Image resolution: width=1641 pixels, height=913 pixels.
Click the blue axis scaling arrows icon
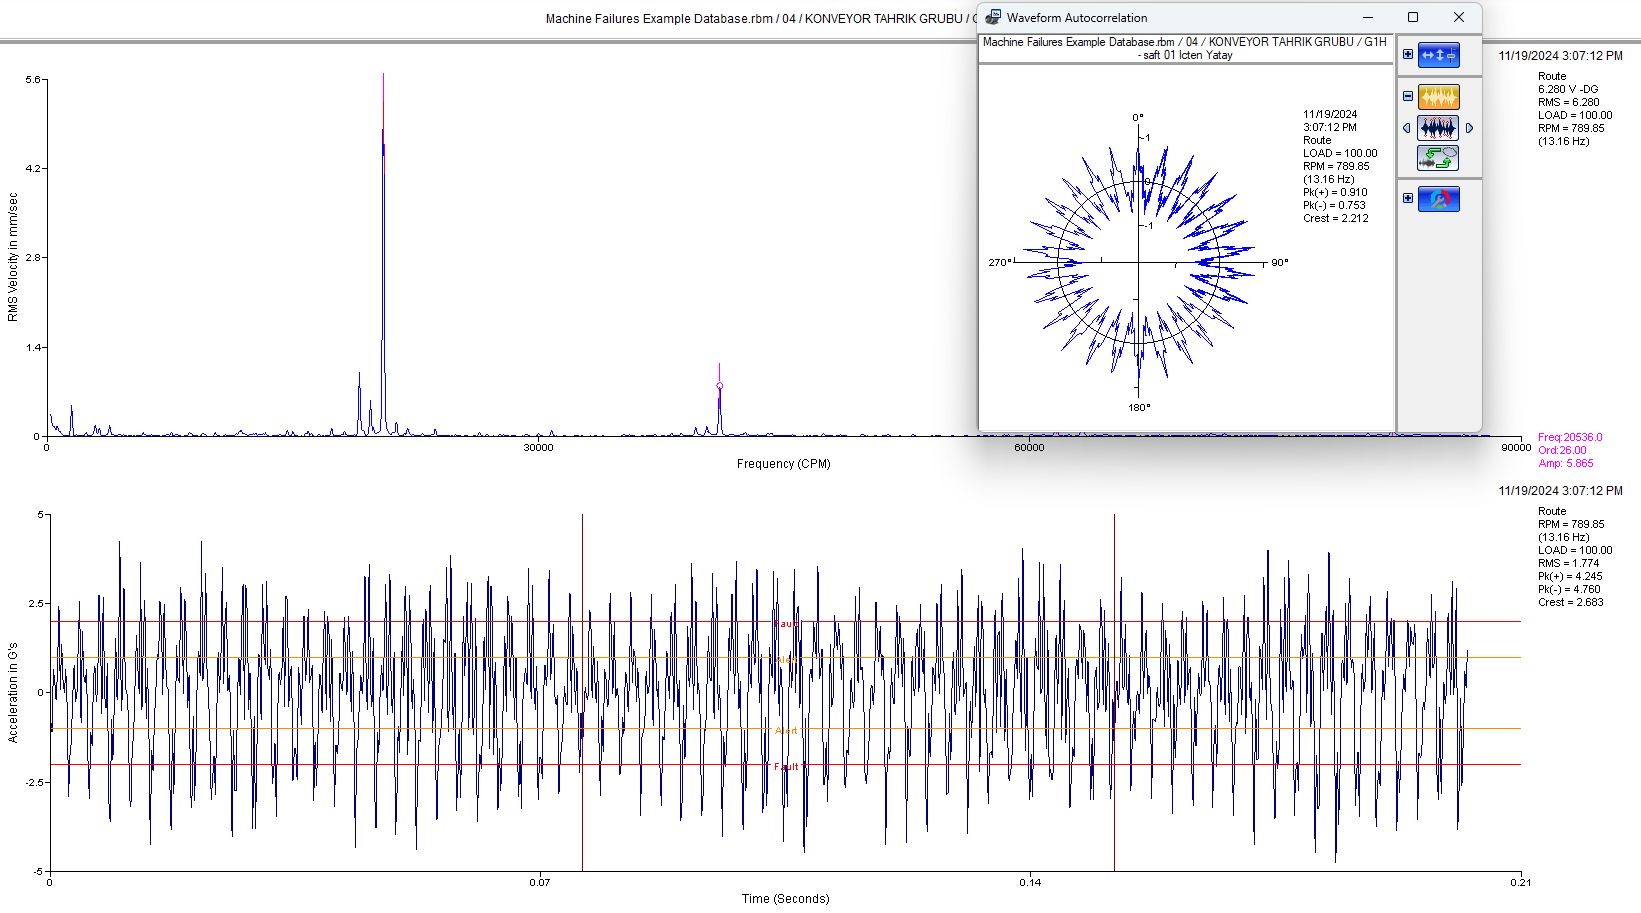pyautogui.click(x=1439, y=55)
